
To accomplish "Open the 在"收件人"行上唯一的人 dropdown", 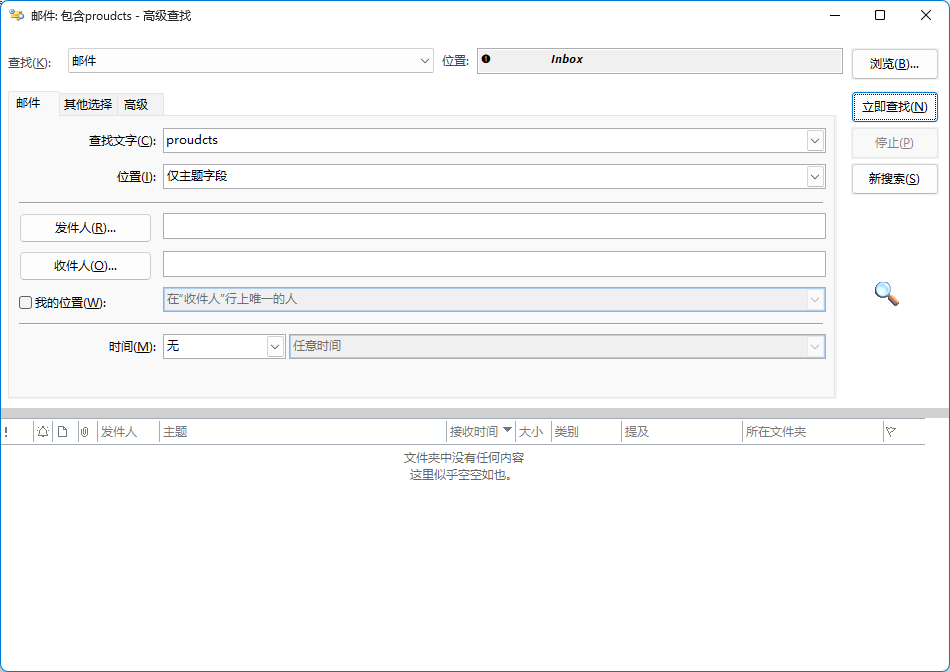I will [815, 299].
